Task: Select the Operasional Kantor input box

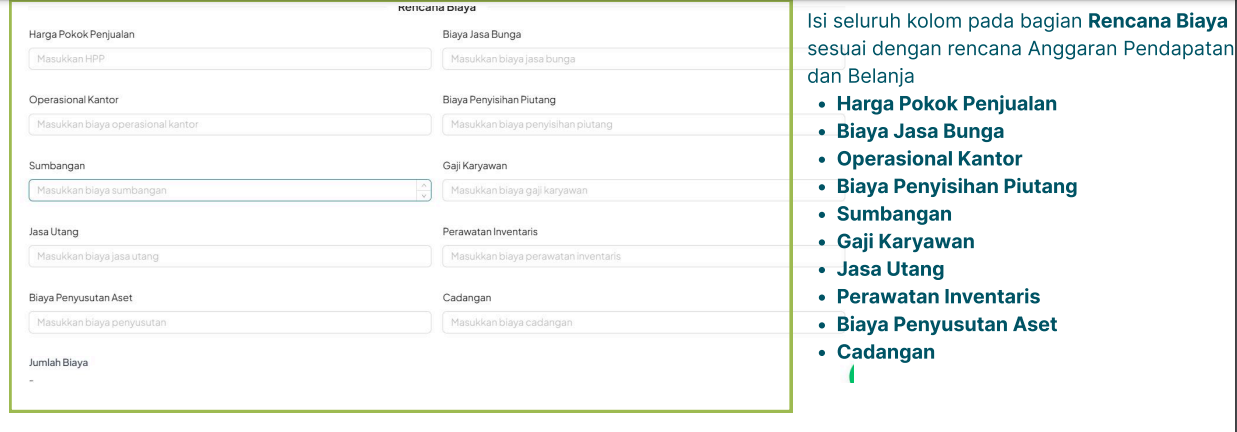Action: click(230, 124)
